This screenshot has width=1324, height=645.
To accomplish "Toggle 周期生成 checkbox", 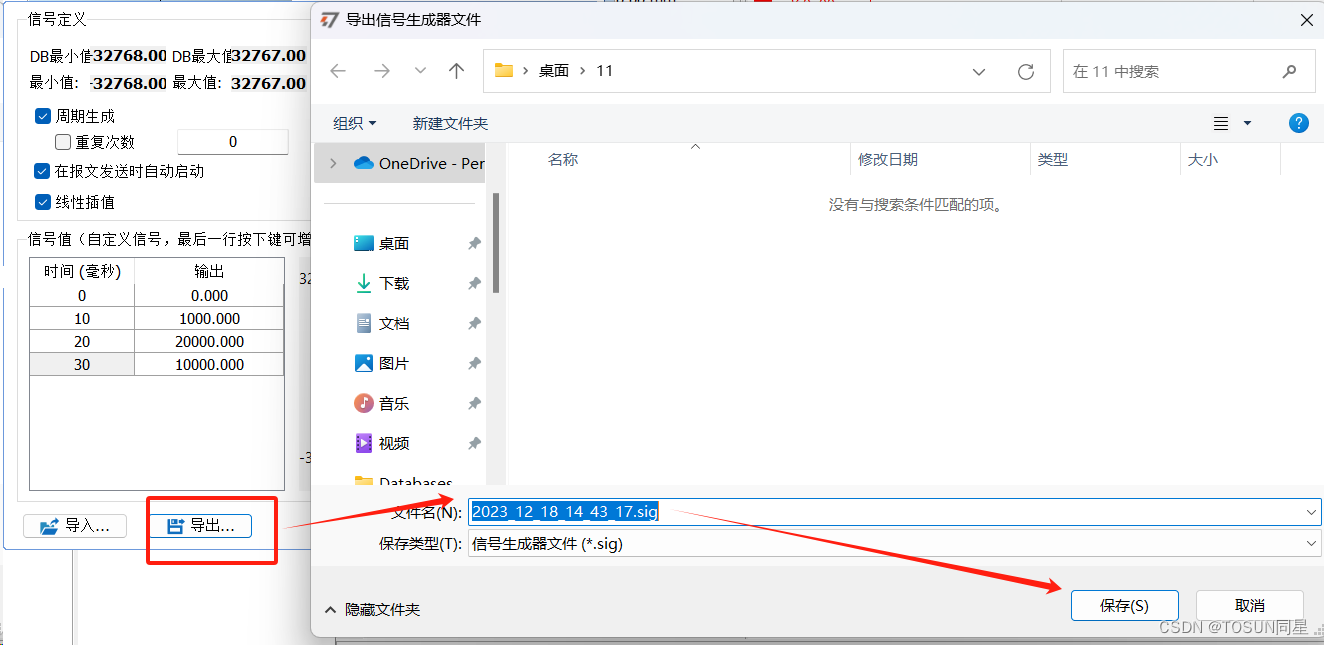I will coord(43,116).
